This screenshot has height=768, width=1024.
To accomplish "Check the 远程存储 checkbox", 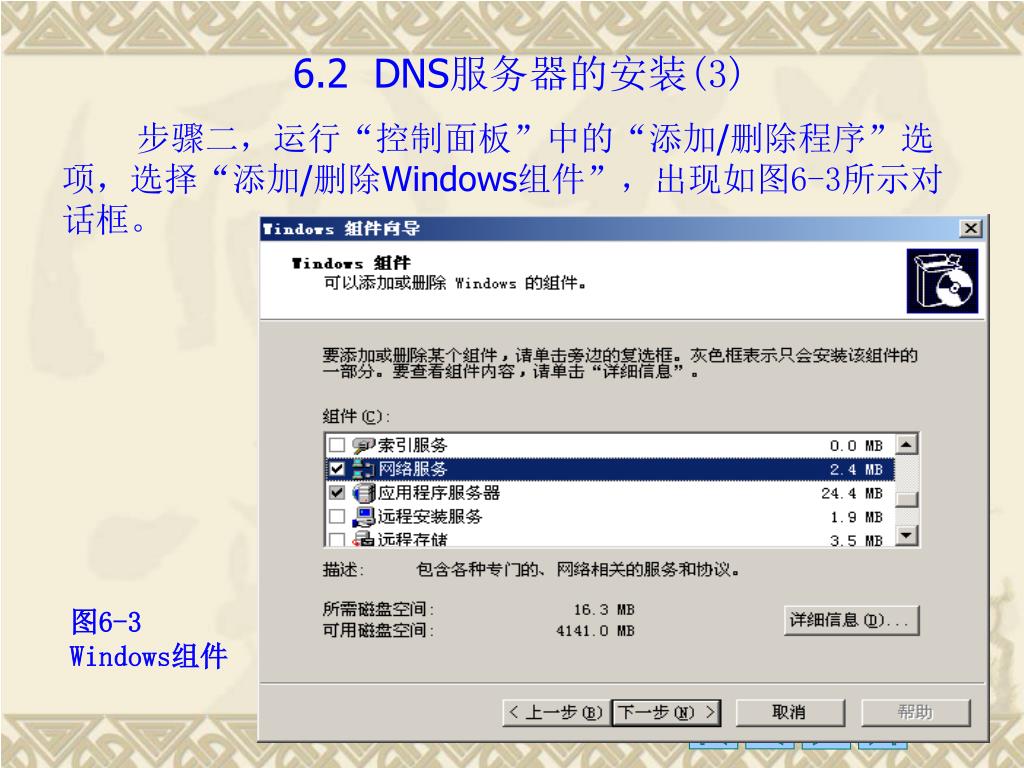I will click(x=336, y=539).
